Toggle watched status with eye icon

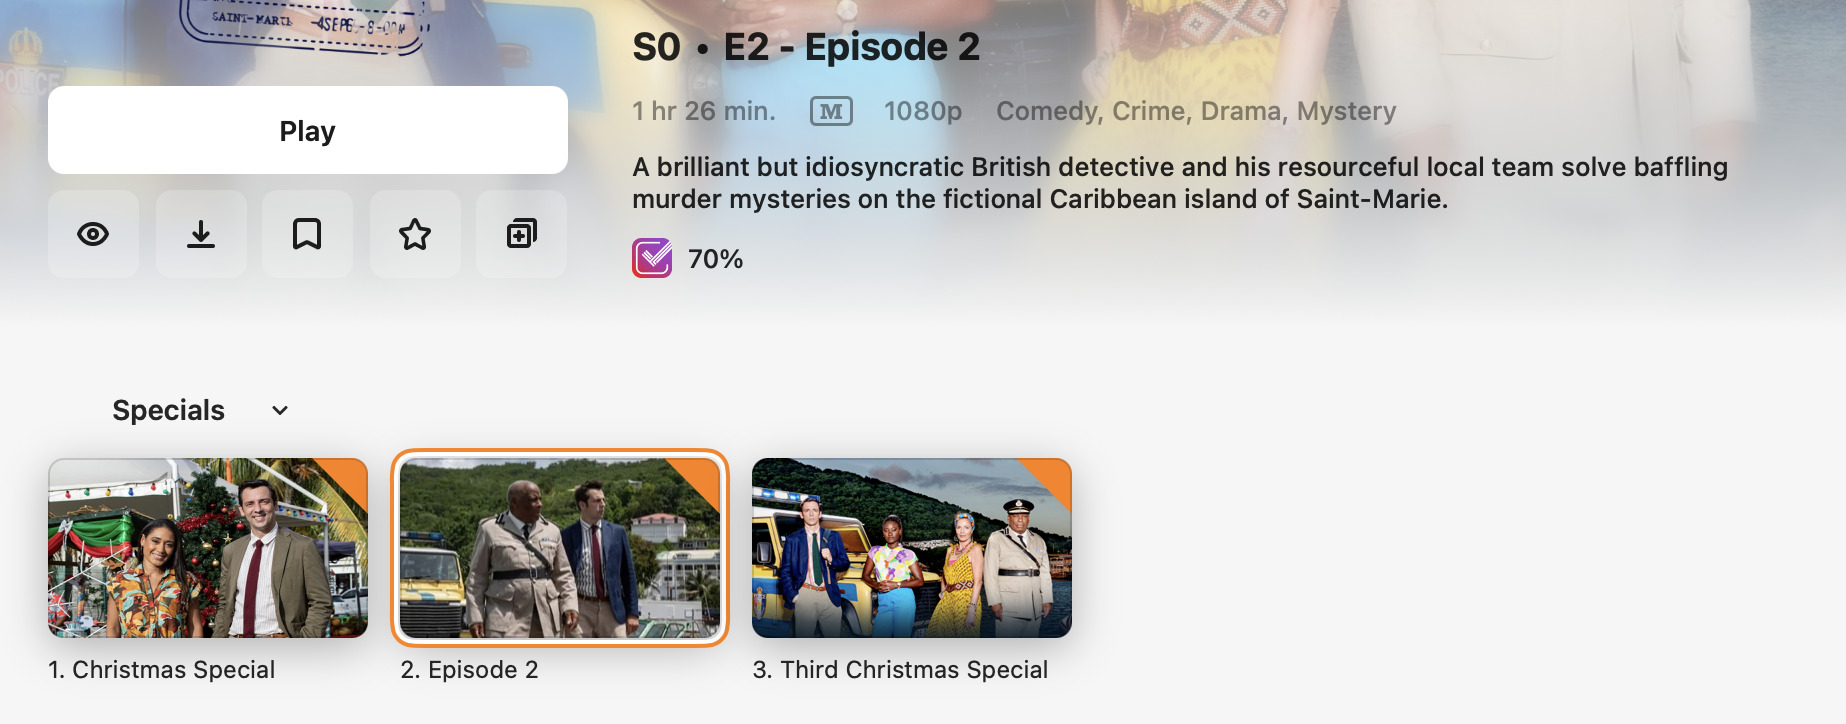[x=93, y=234]
